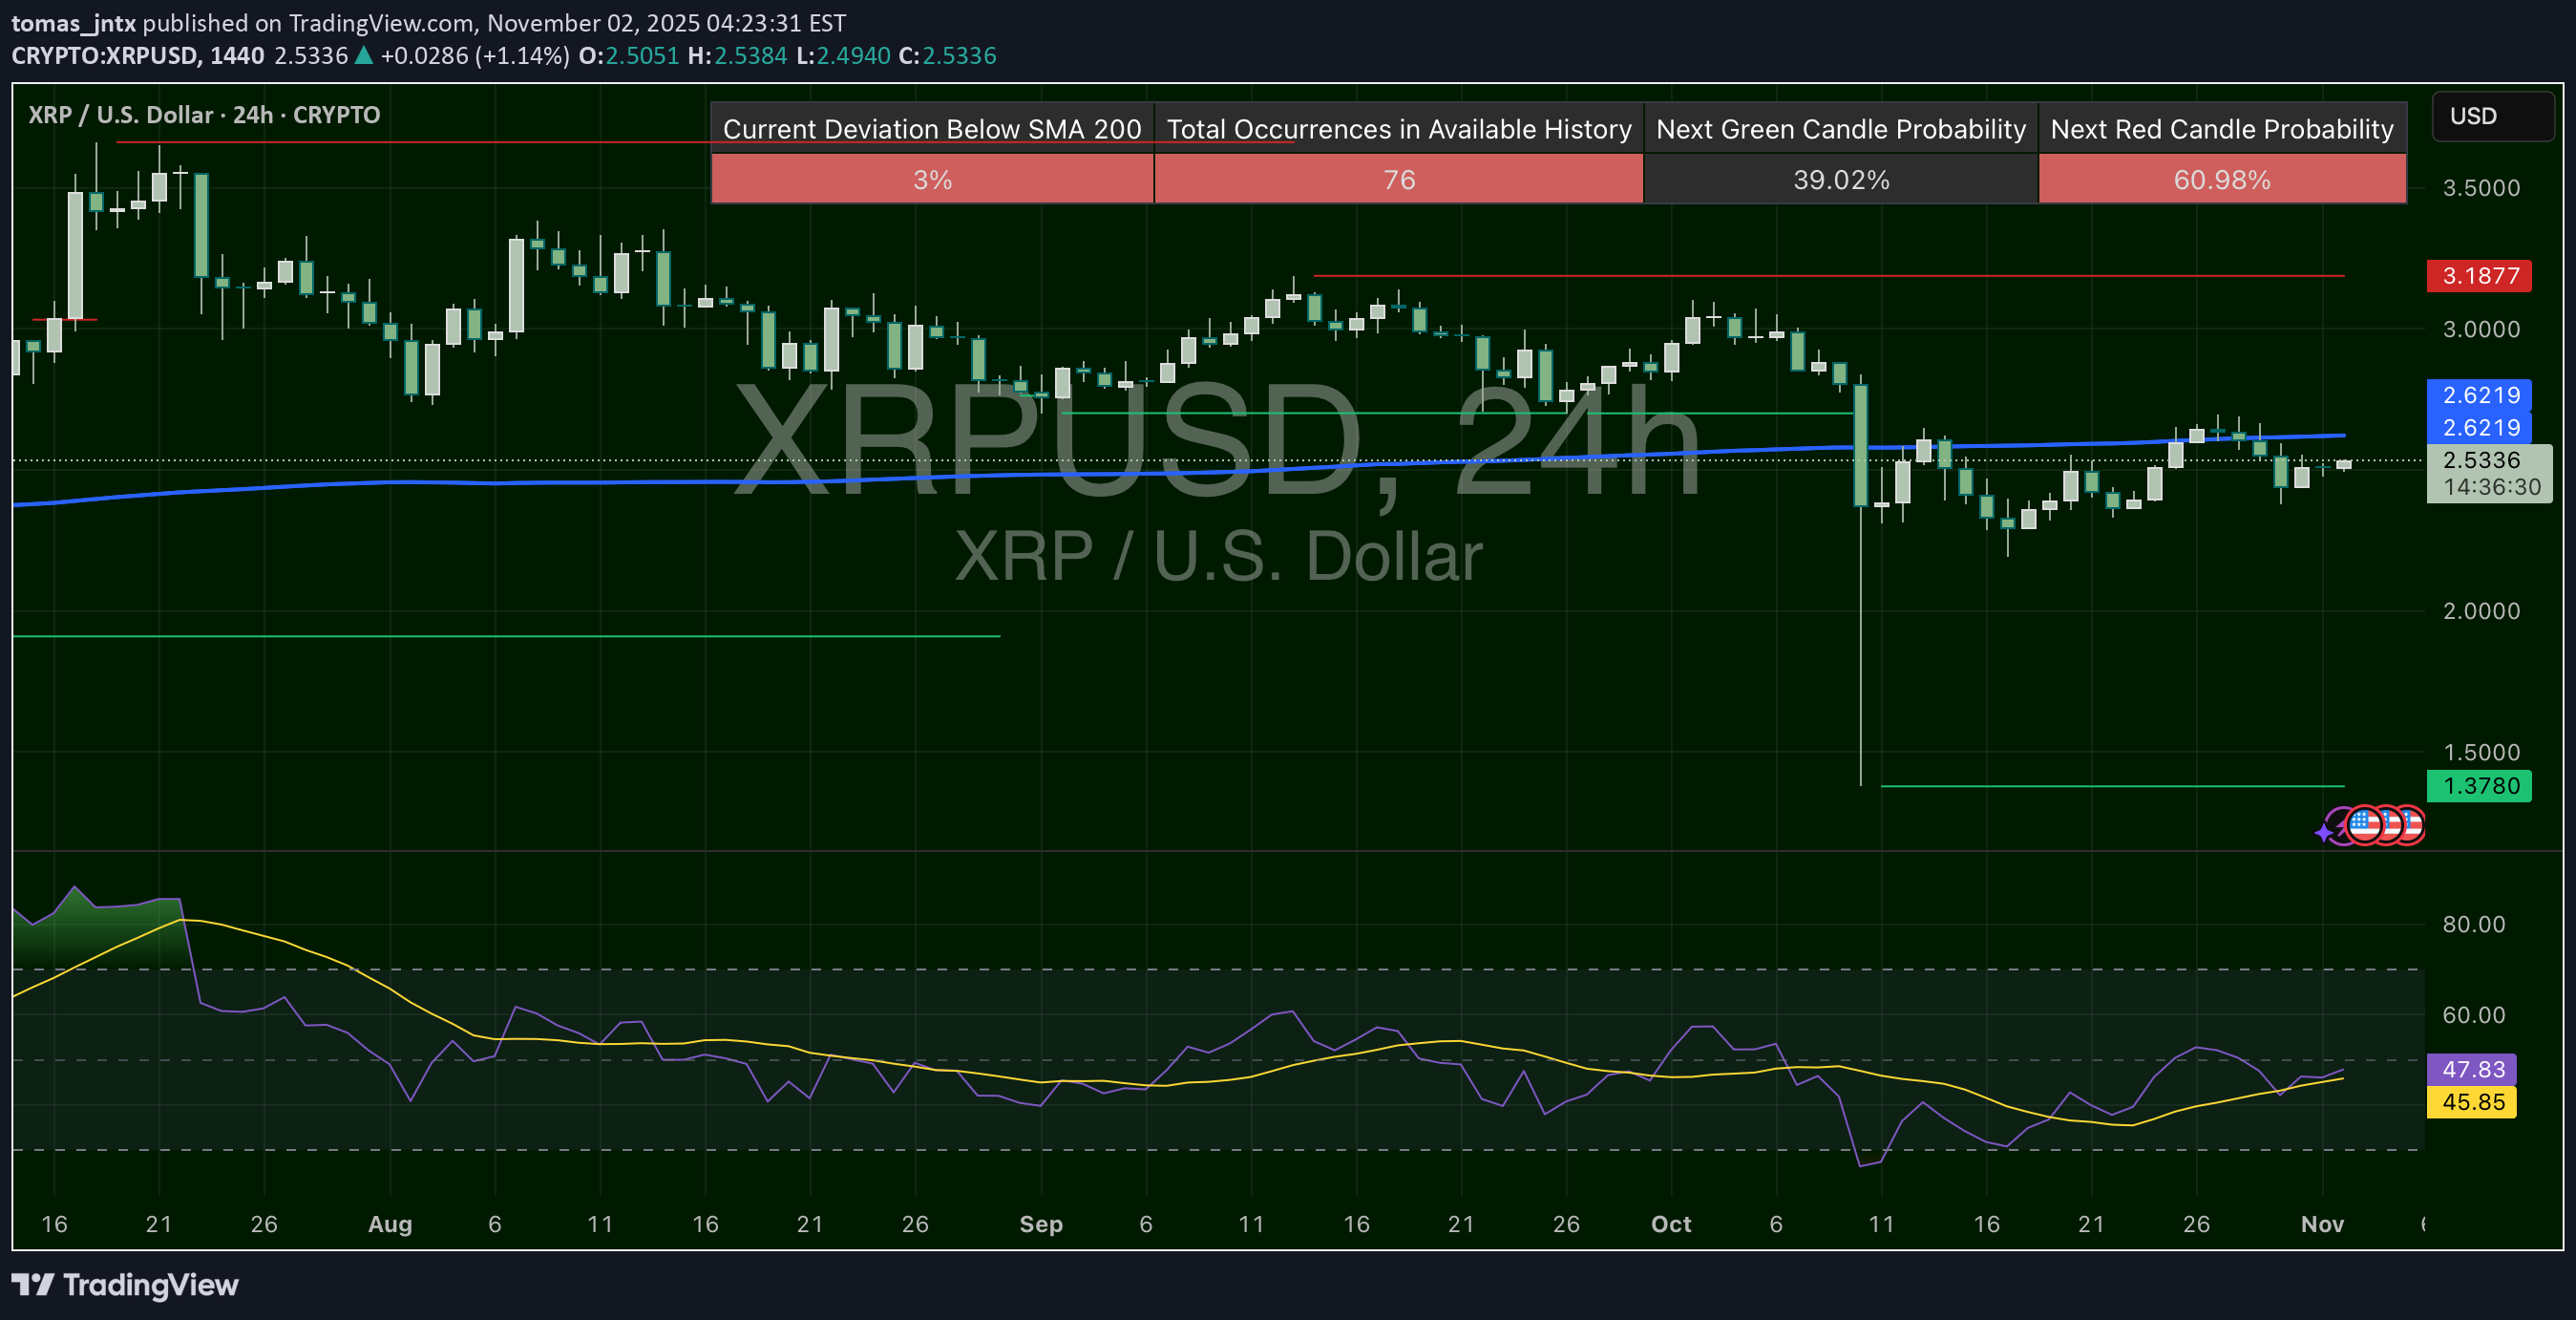Click the green 1.3780 price label

click(x=2479, y=786)
